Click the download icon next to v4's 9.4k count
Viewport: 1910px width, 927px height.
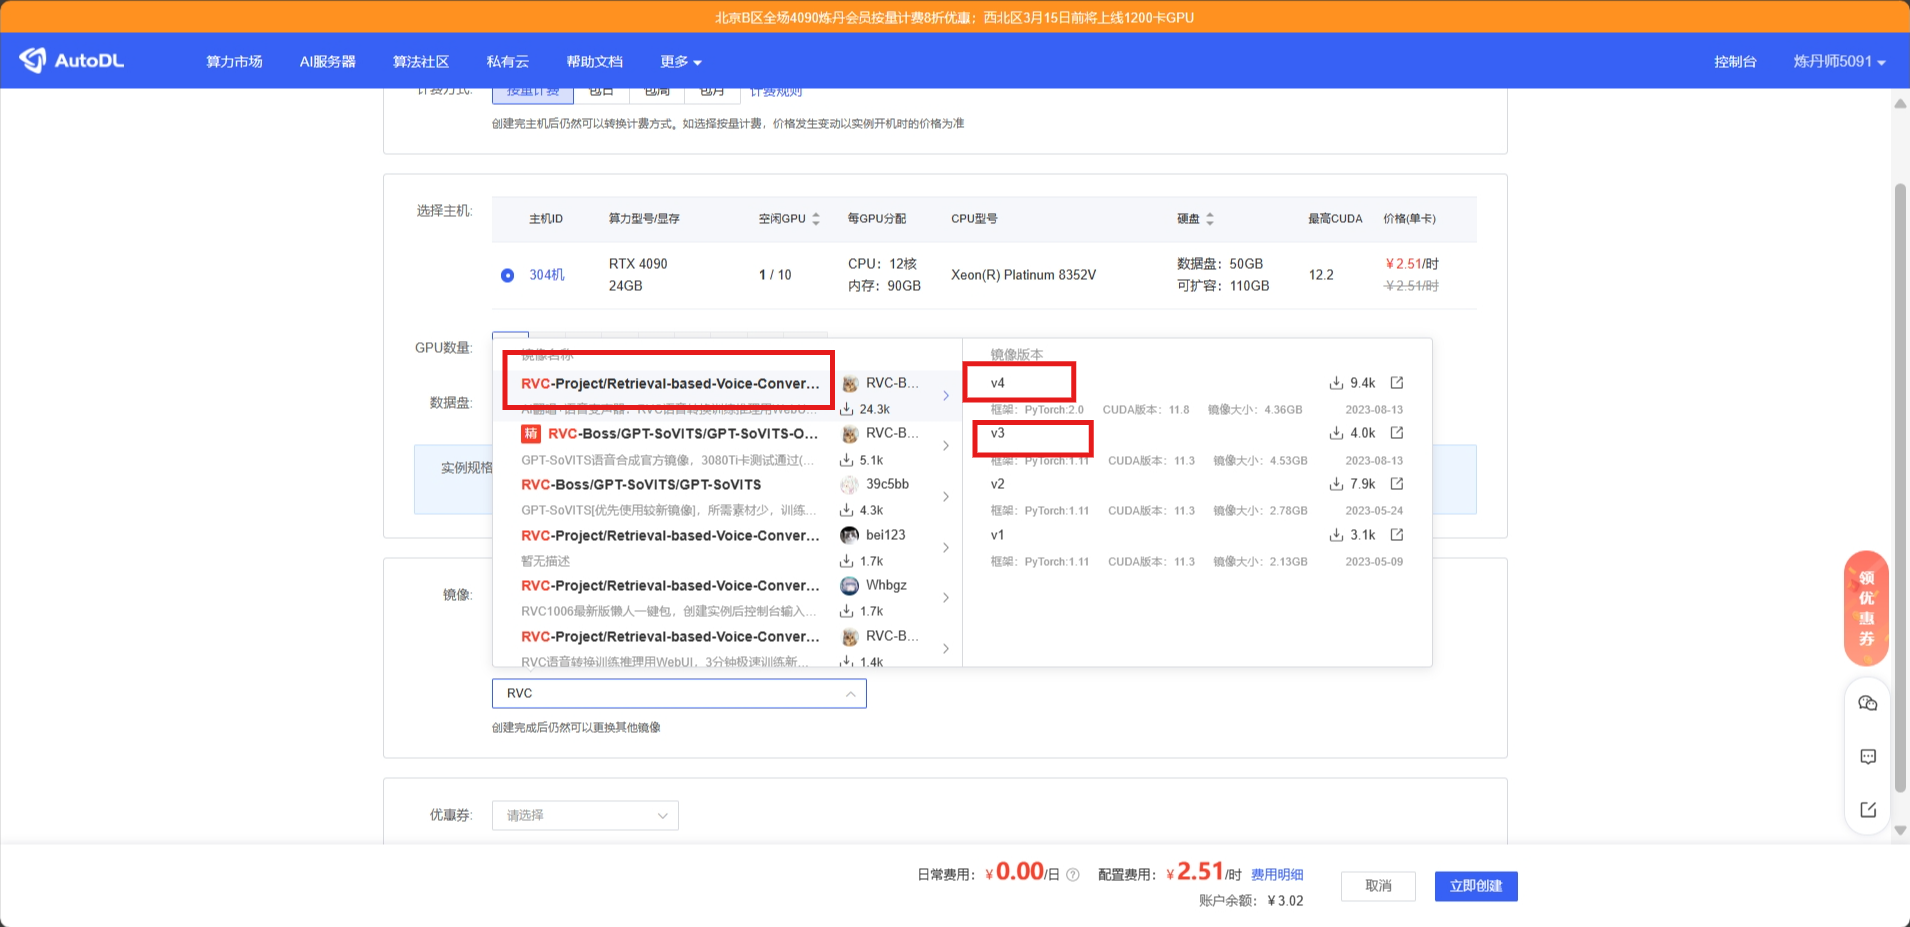click(x=1337, y=382)
